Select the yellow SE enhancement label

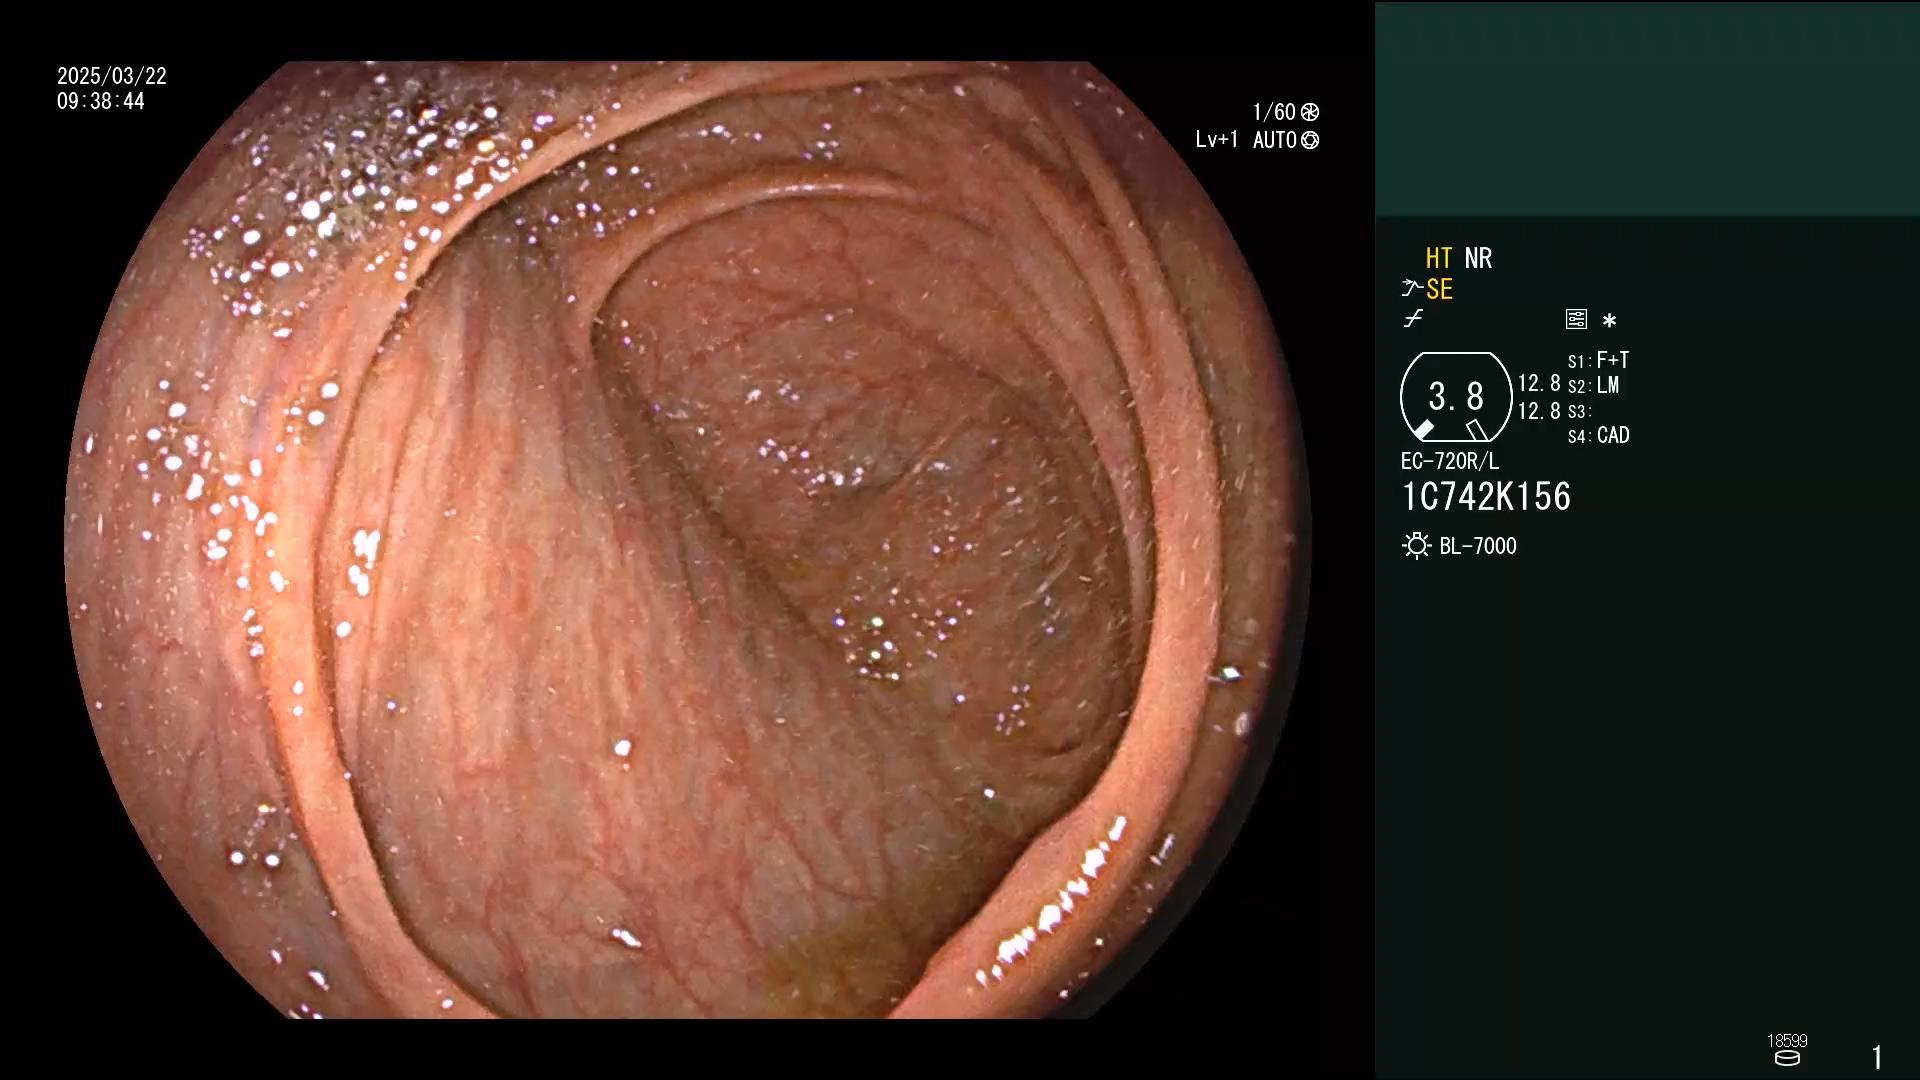coord(1439,289)
